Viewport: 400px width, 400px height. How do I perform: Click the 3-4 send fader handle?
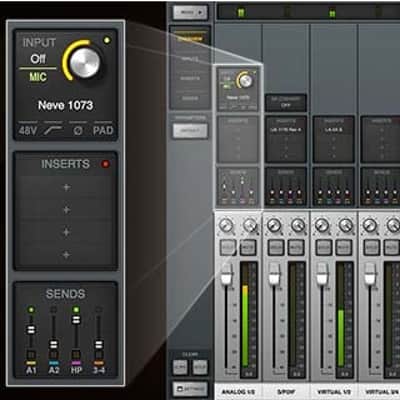[x=99, y=344]
